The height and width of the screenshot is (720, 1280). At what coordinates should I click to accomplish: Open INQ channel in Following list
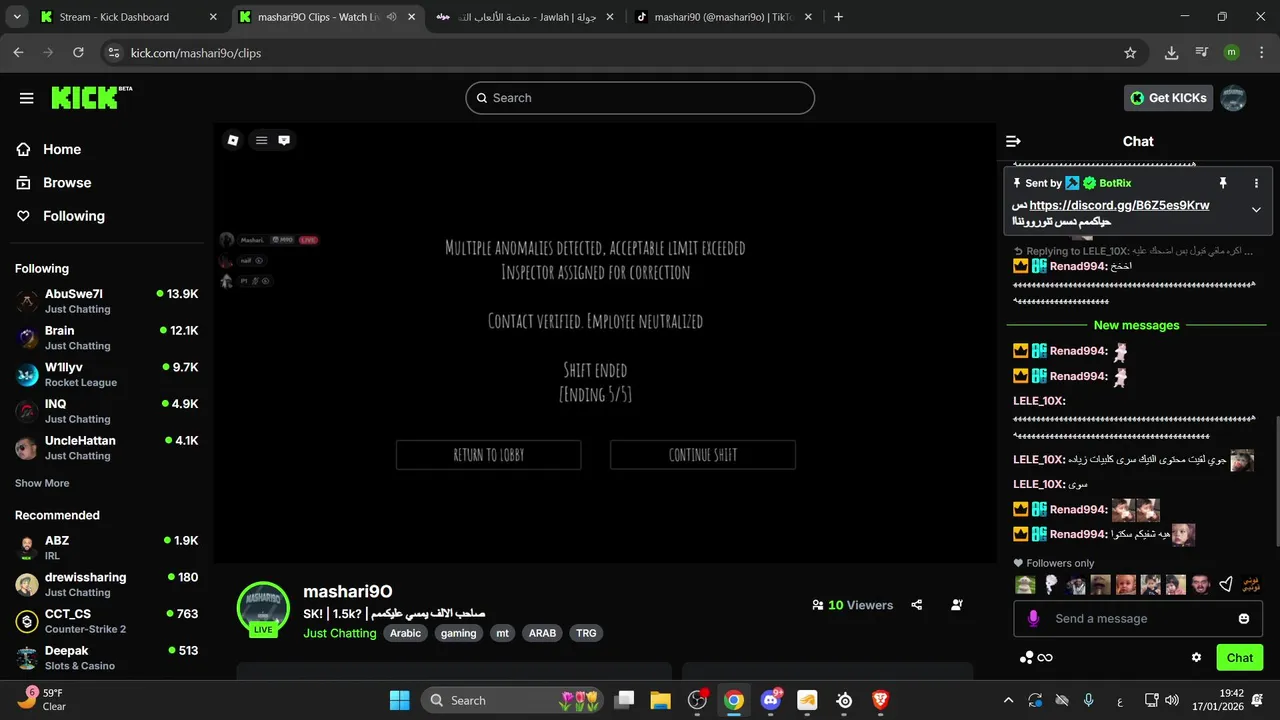click(x=106, y=411)
